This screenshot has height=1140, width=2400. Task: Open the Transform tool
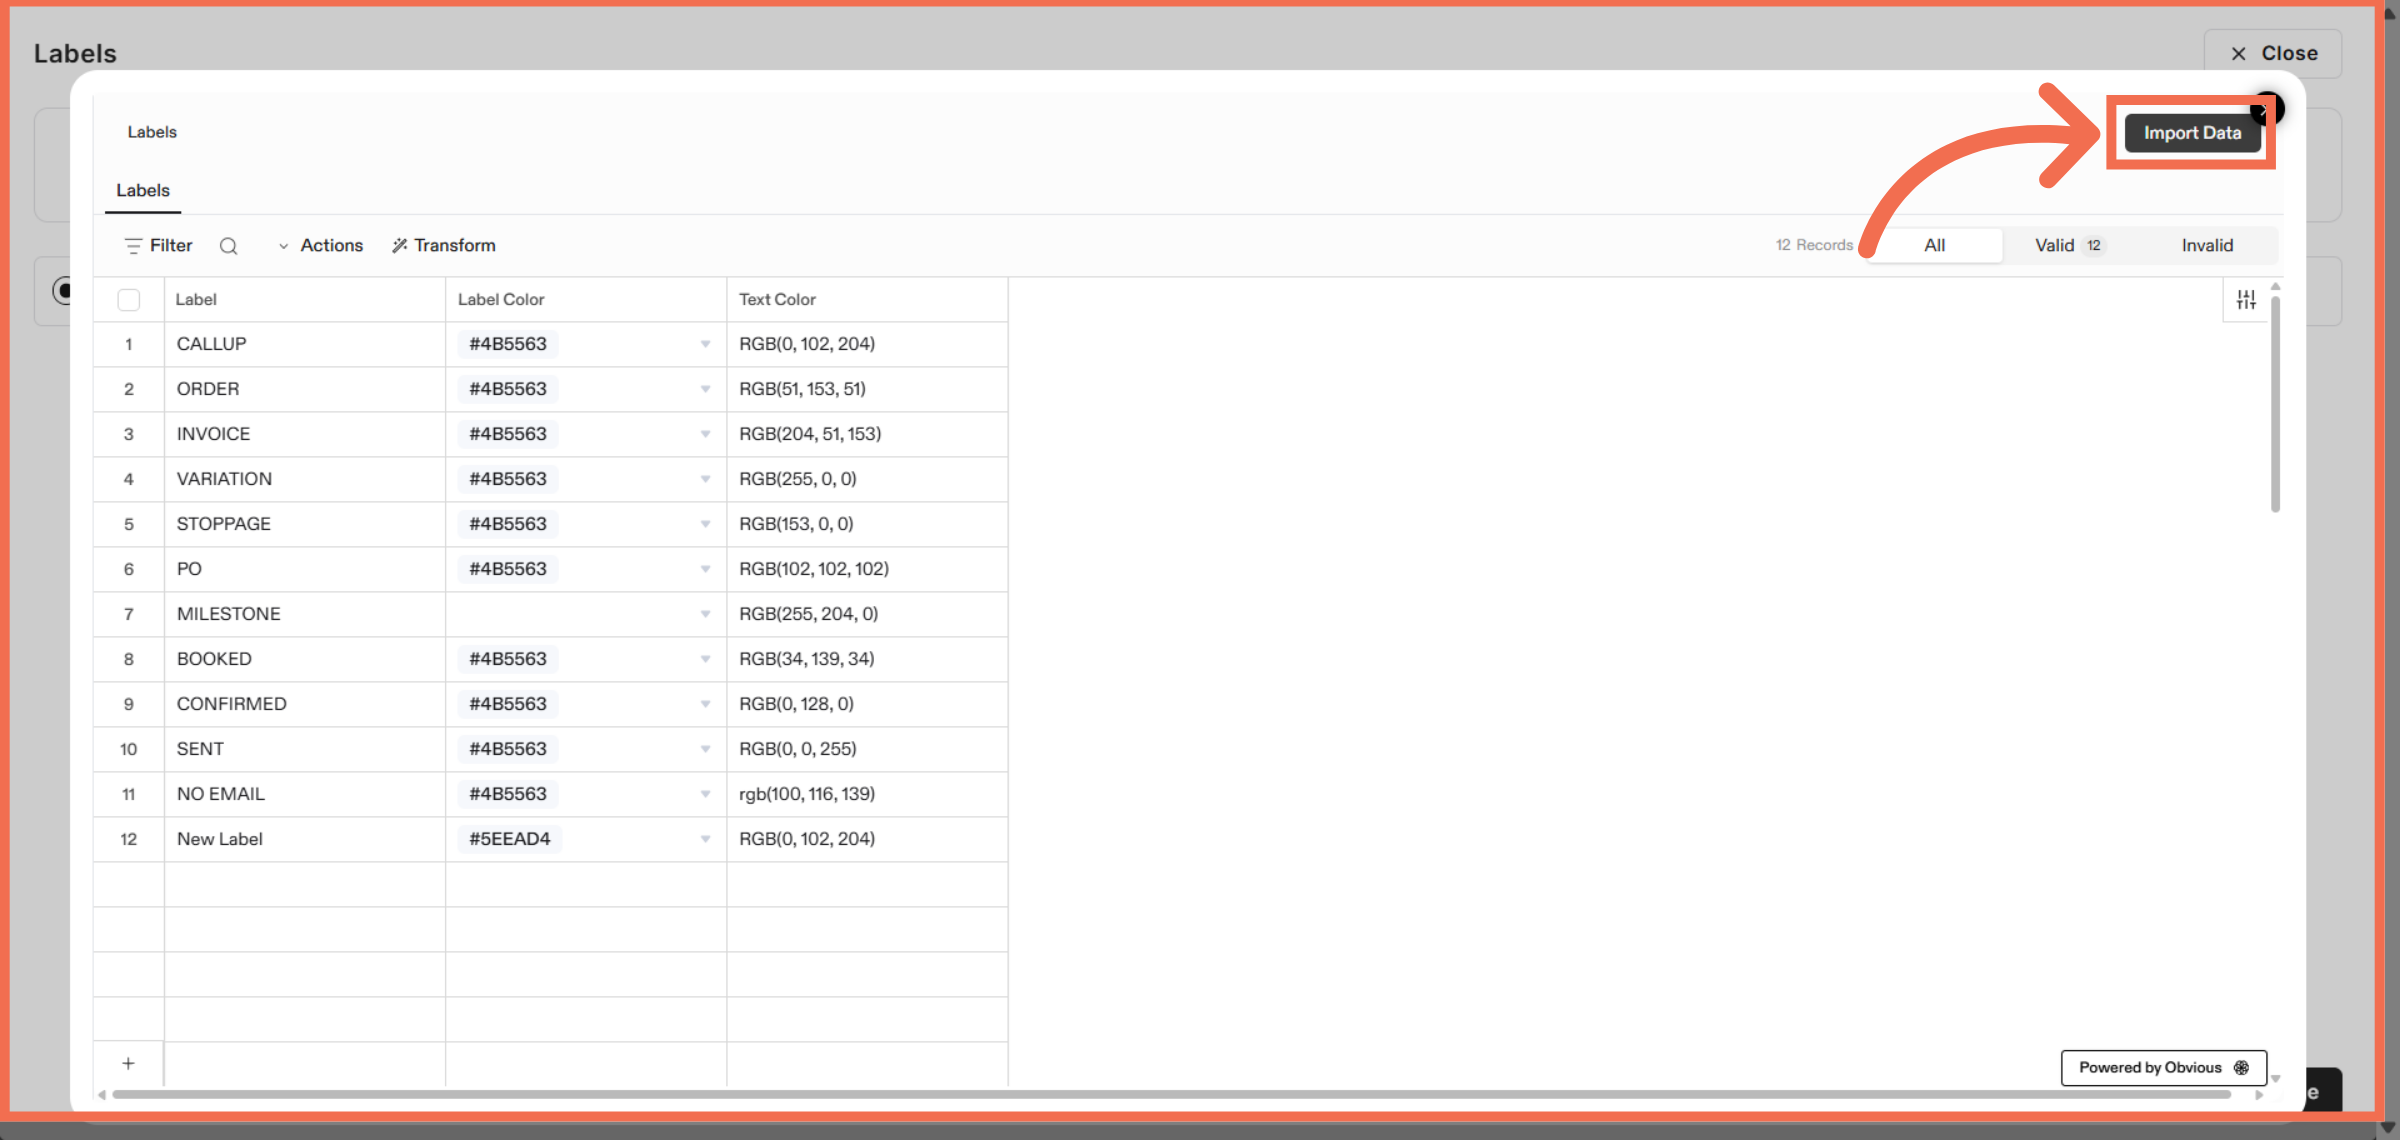443,245
